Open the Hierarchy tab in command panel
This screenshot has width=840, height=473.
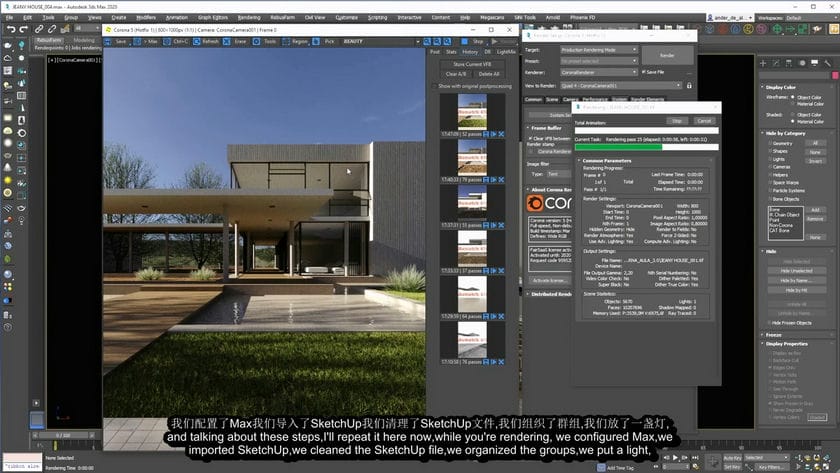(x=789, y=63)
